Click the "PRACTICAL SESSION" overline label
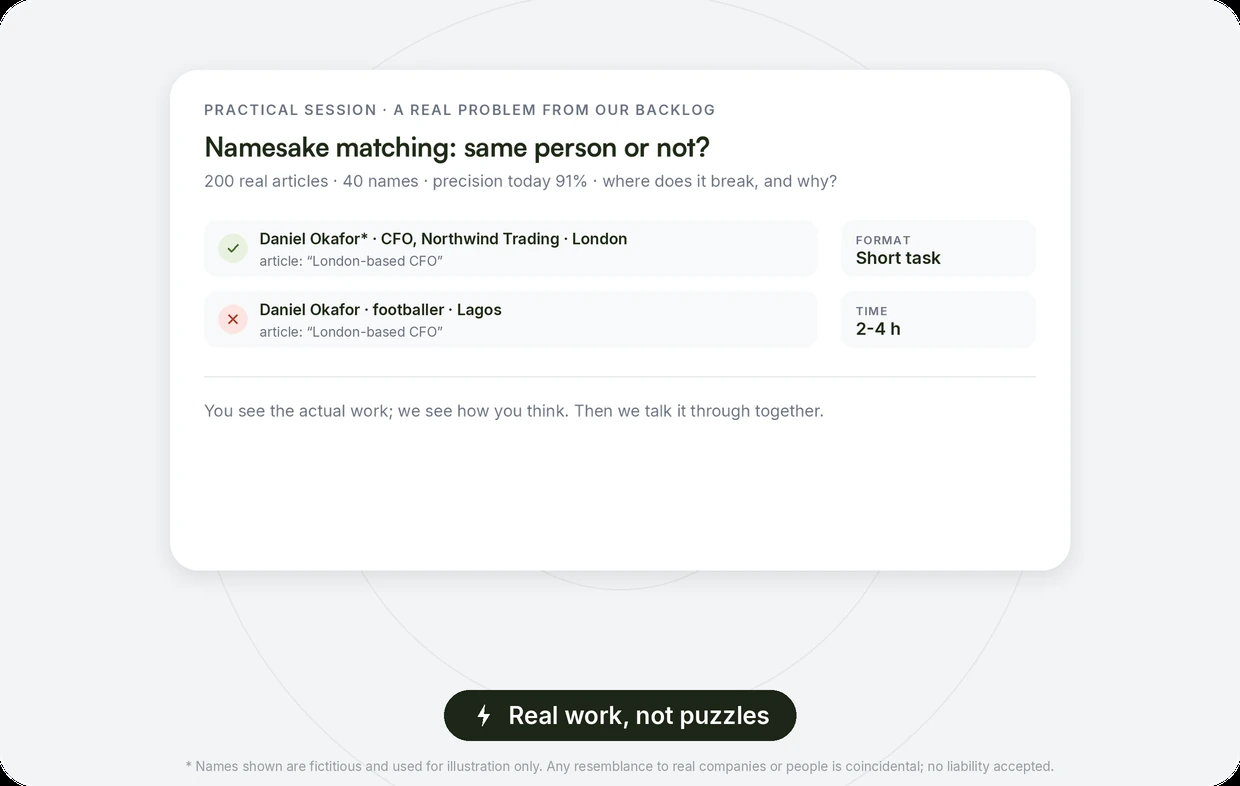 [x=290, y=110]
